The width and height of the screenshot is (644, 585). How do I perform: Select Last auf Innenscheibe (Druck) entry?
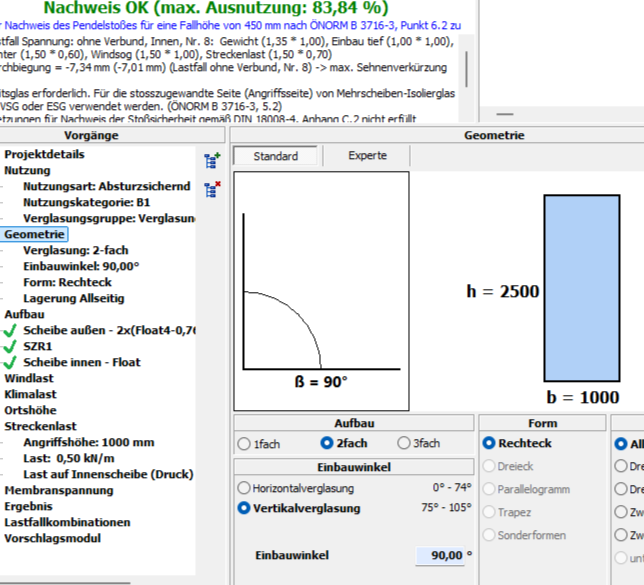(x=108, y=474)
